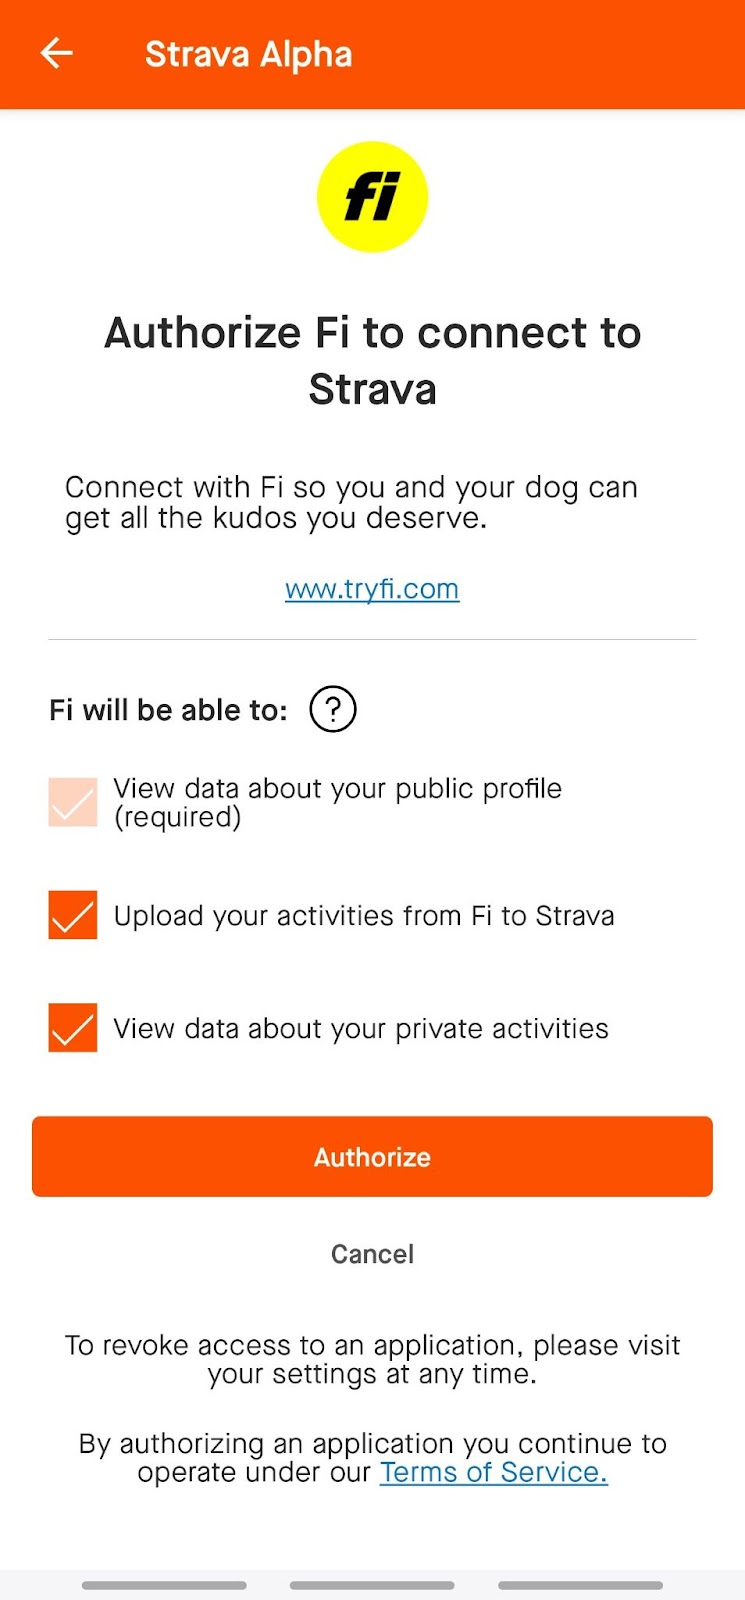Image resolution: width=745 pixels, height=1600 pixels.
Task: Tap the back arrow in the header
Action: [57, 53]
